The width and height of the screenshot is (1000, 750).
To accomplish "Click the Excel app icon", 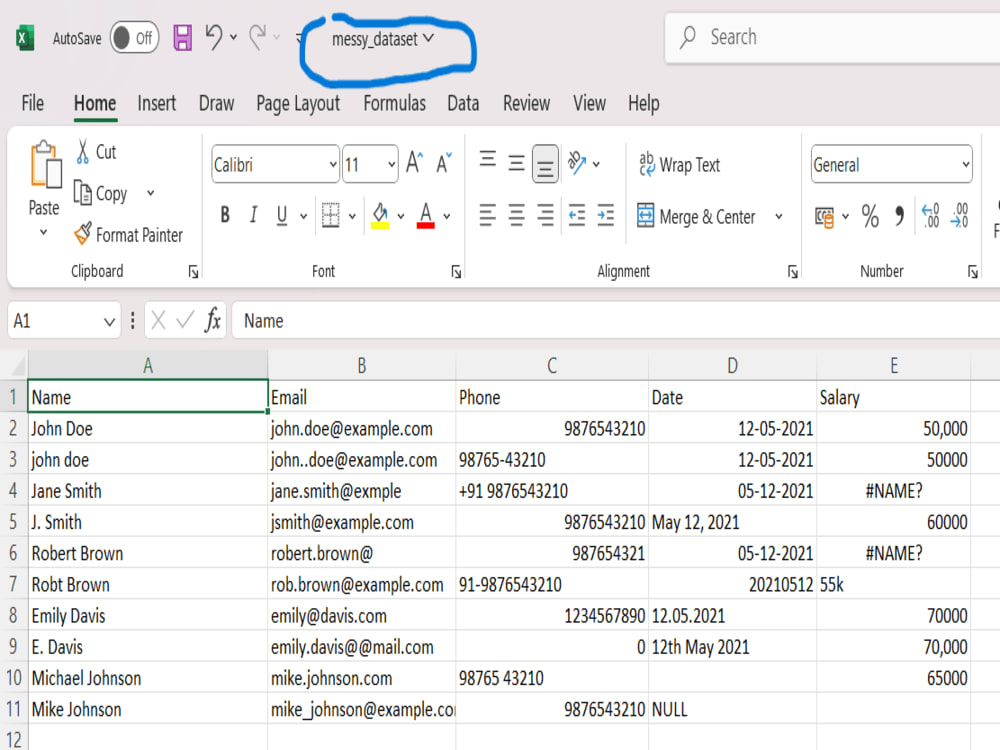I will pyautogui.click(x=25, y=38).
